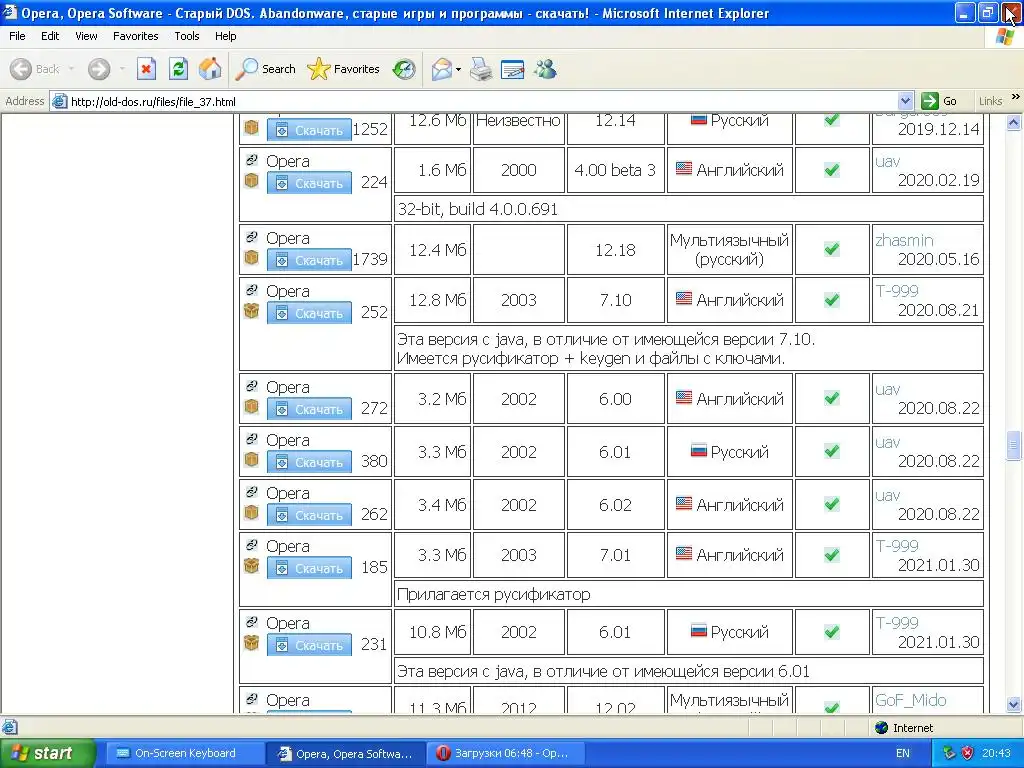Screen dimensions: 1024x768
Task: Click green checkmark in the 4.00 beta 3 row
Action: (x=832, y=170)
